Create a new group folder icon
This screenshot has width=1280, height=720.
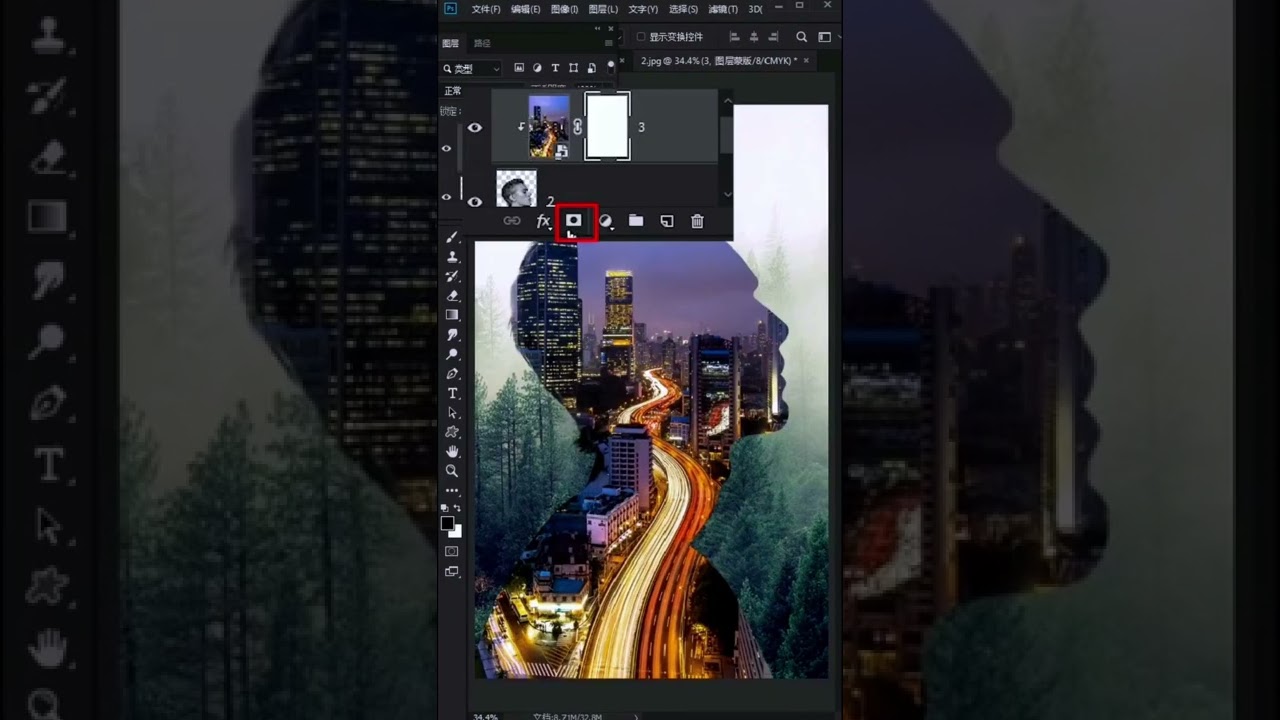[x=636, y=221]
